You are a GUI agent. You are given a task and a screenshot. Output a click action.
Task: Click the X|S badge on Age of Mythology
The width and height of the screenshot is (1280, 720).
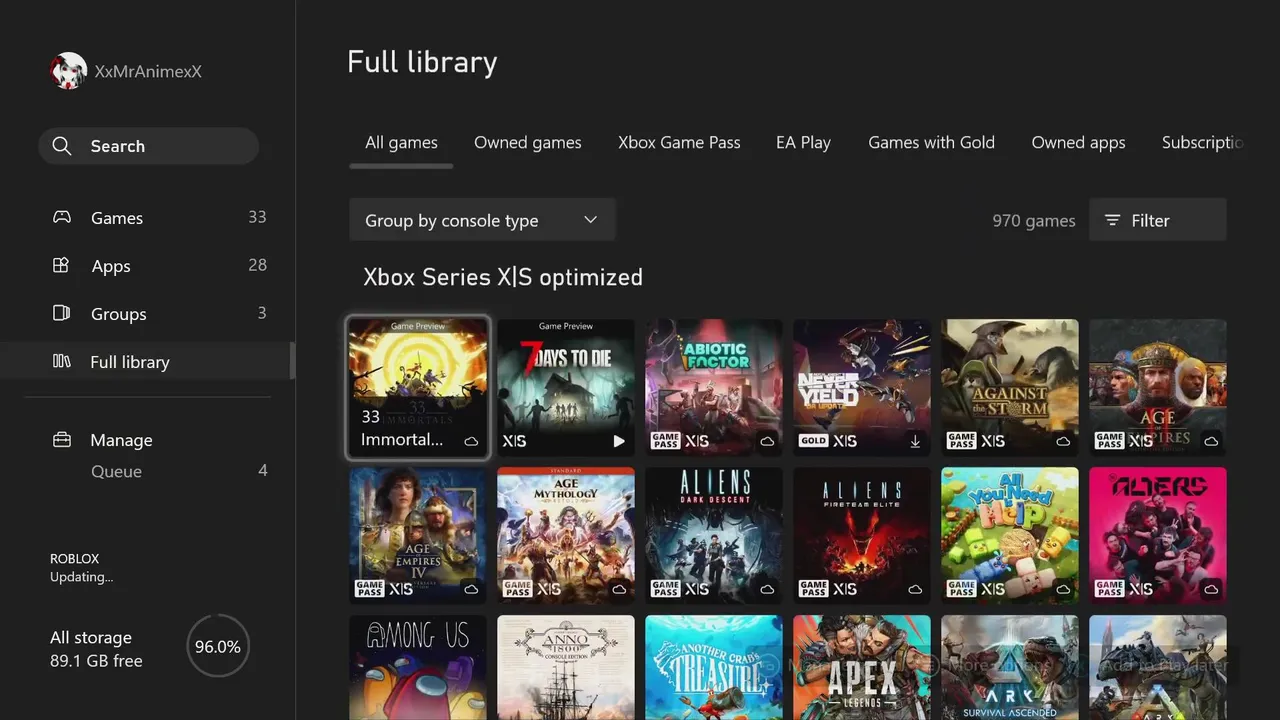549,589
